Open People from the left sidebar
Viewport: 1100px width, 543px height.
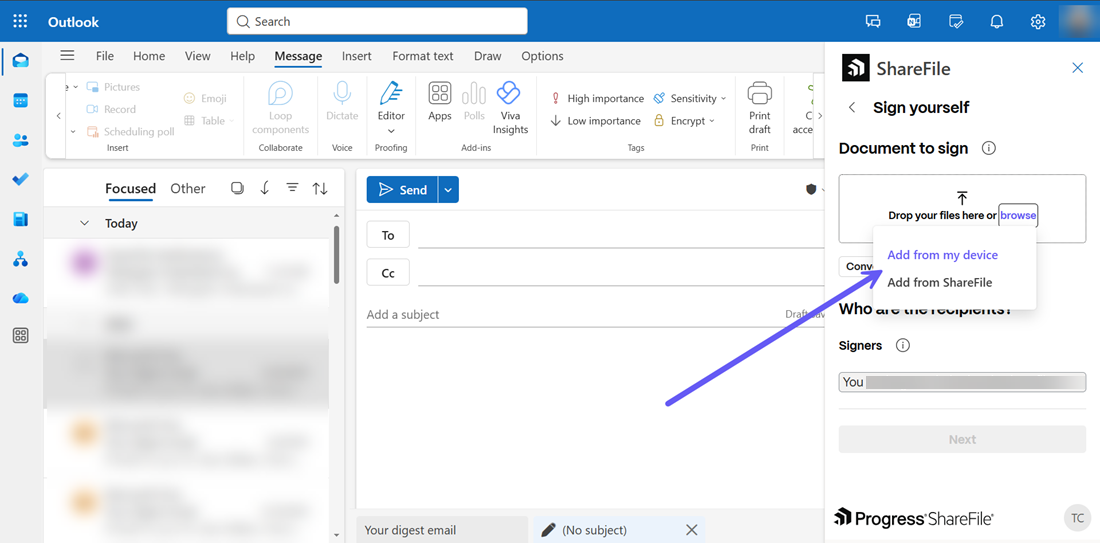pos(20,140)
